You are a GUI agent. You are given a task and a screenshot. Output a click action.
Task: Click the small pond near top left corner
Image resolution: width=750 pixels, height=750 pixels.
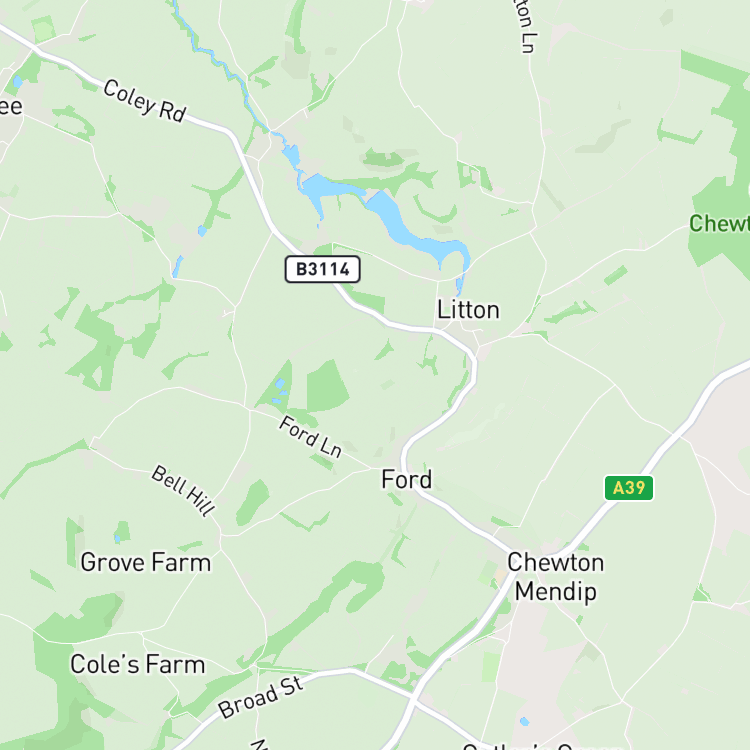point(17,82)
